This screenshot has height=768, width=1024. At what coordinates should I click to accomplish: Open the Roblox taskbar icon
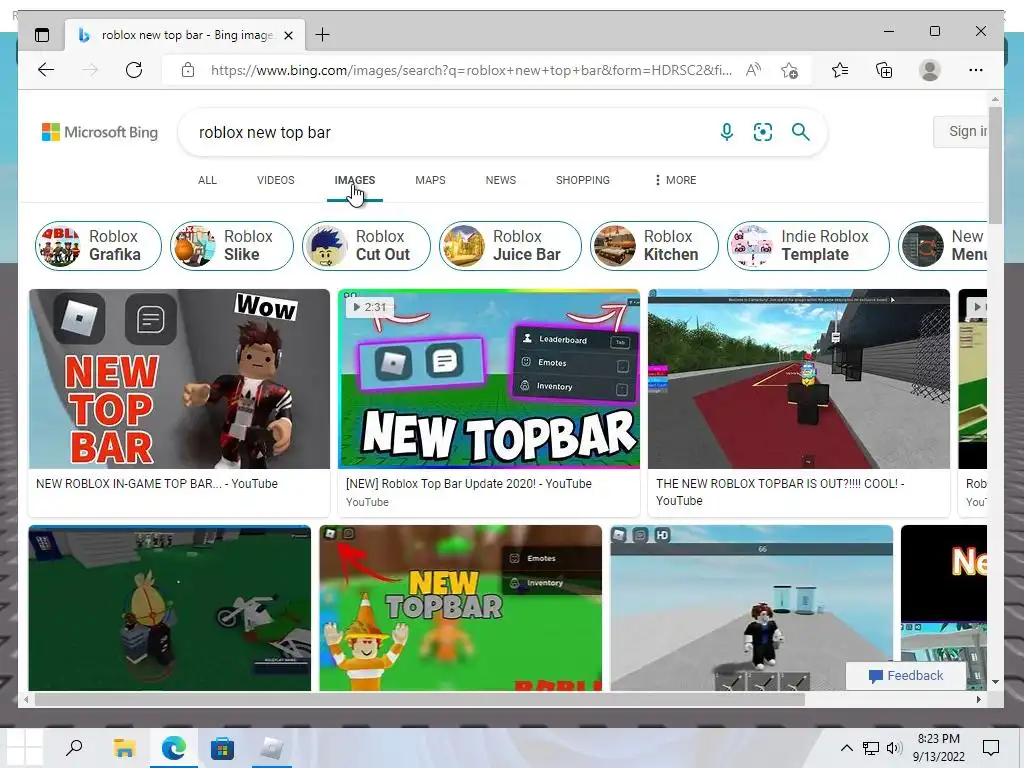272,747
